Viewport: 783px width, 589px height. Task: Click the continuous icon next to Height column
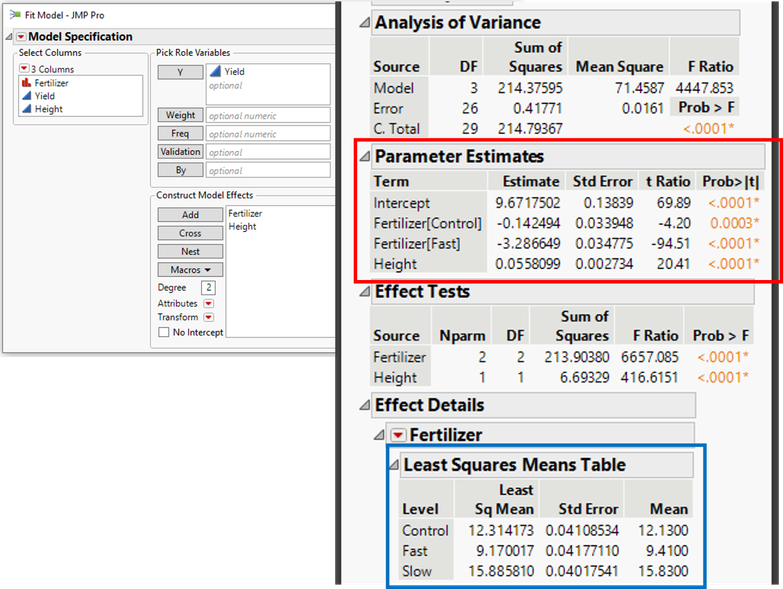click(26, 109)
